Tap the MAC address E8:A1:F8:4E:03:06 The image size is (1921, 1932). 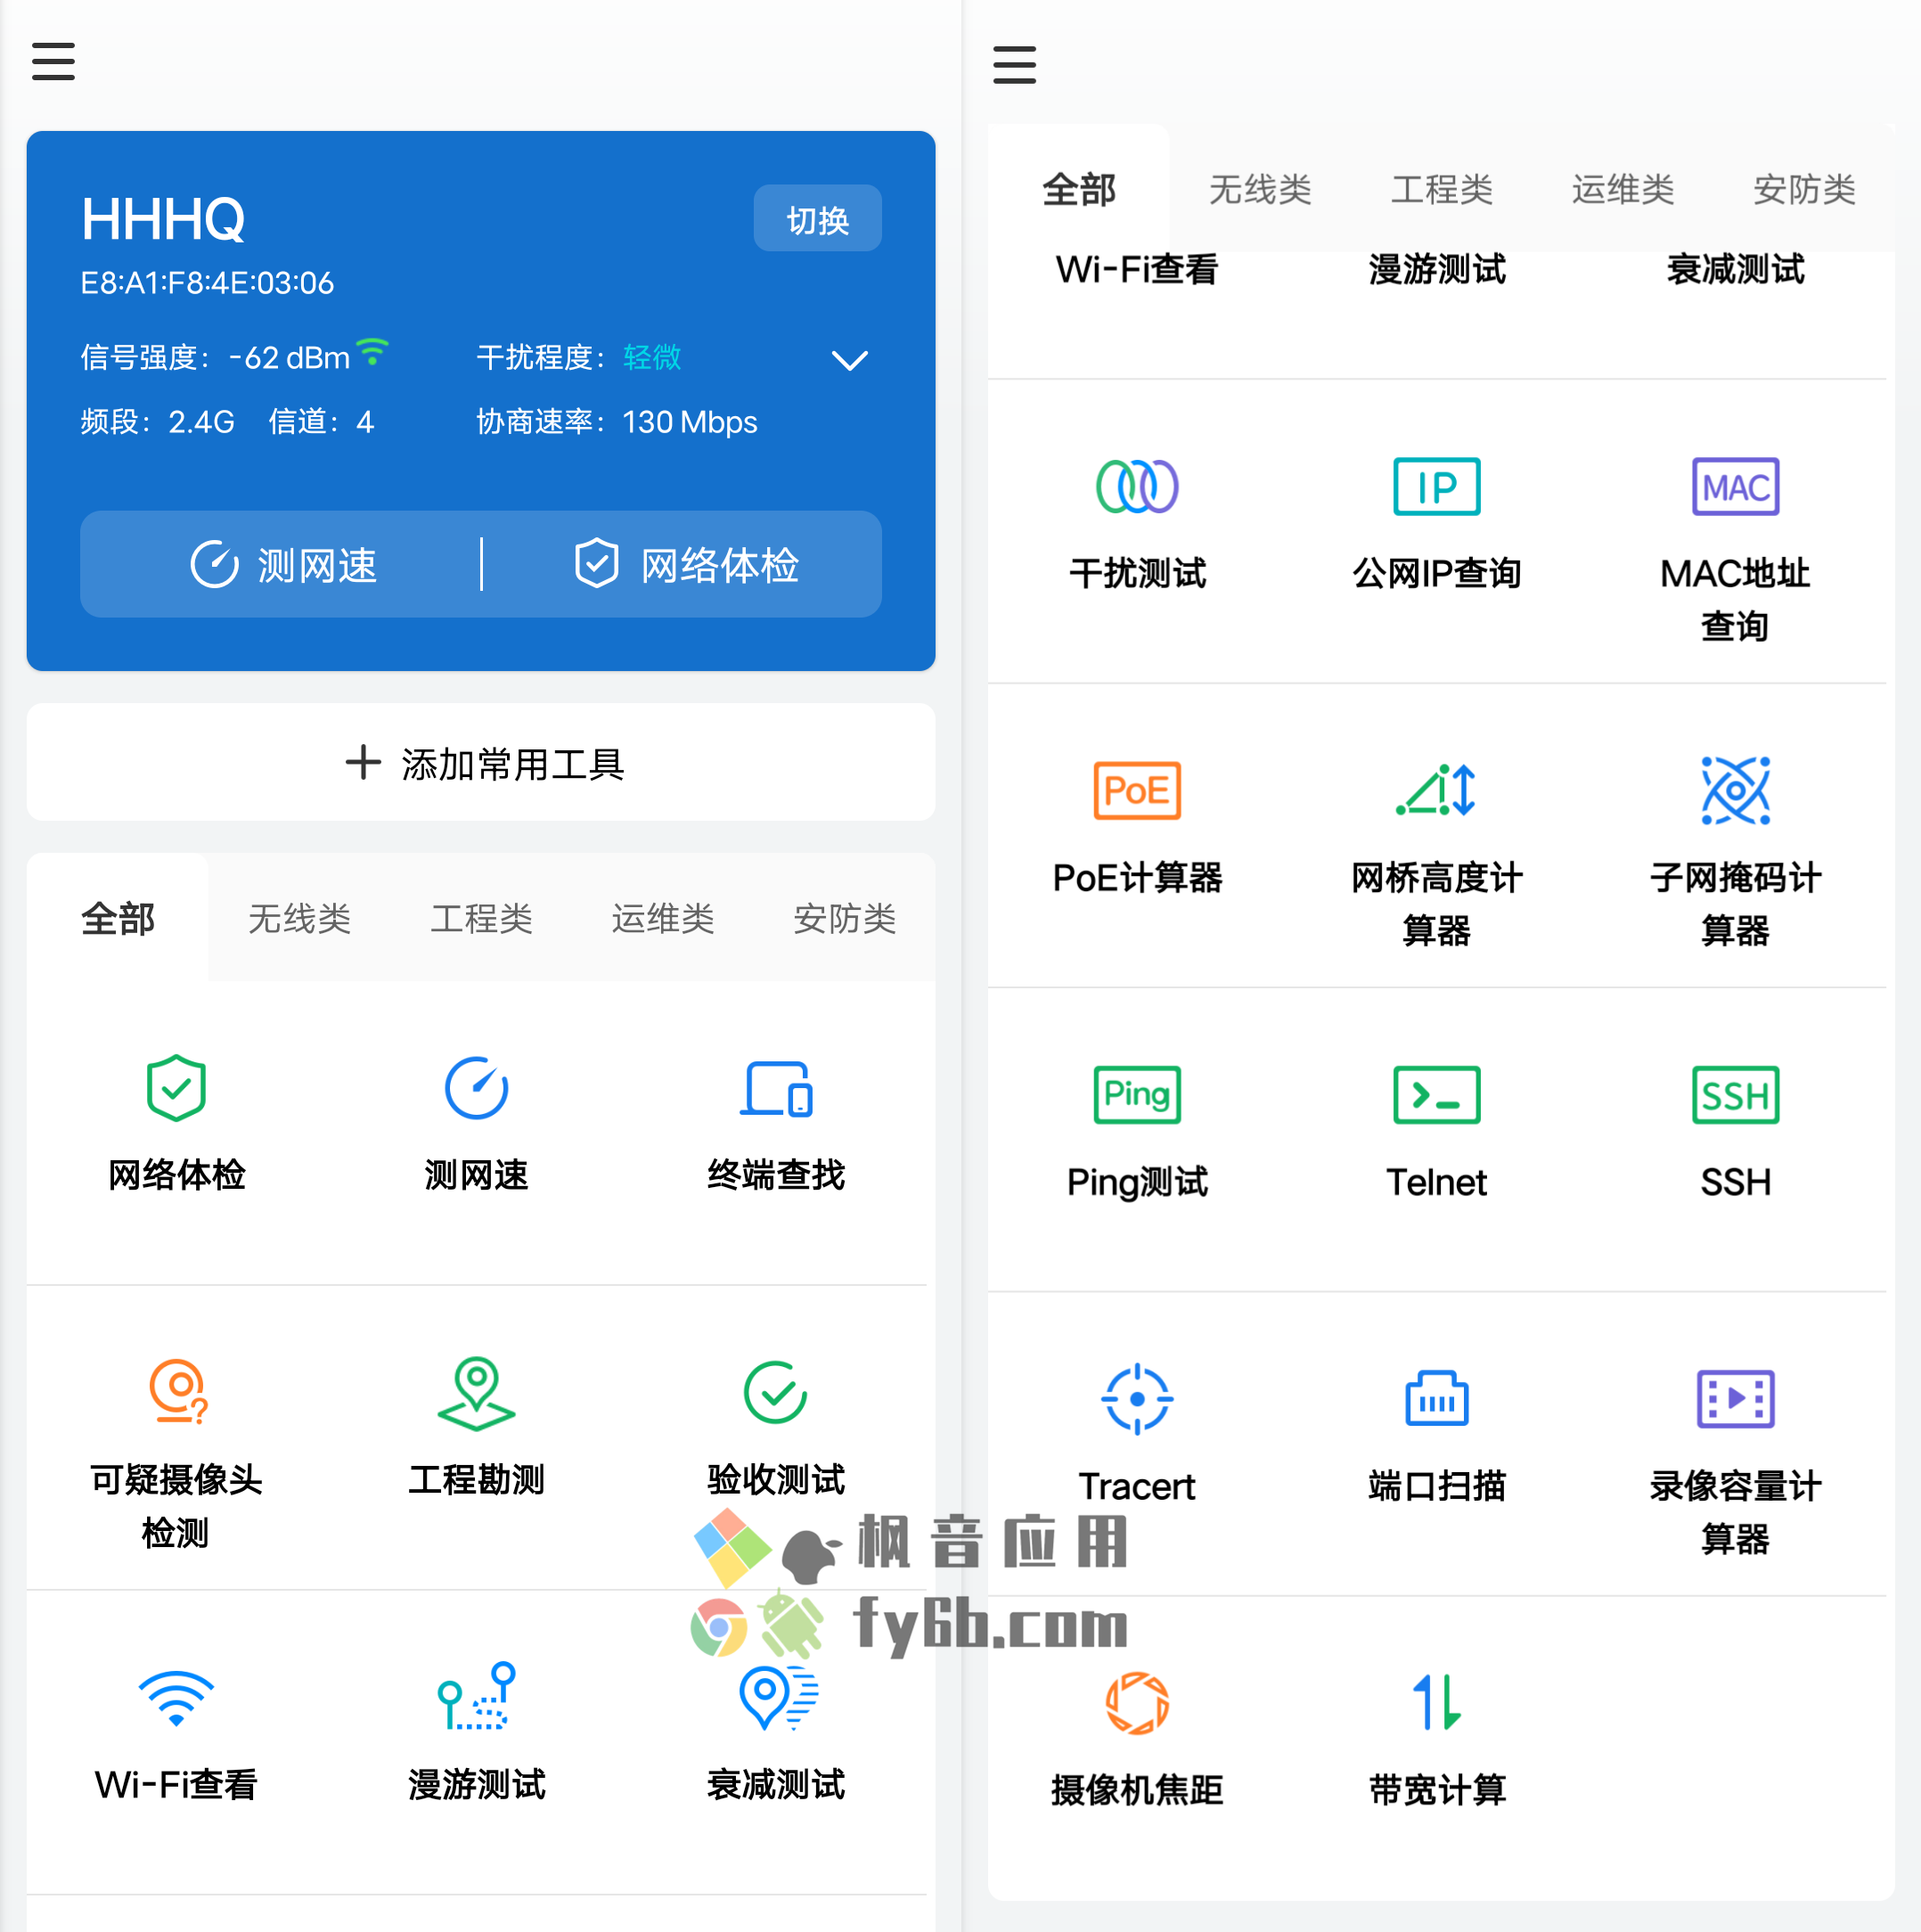pos(207,283)
